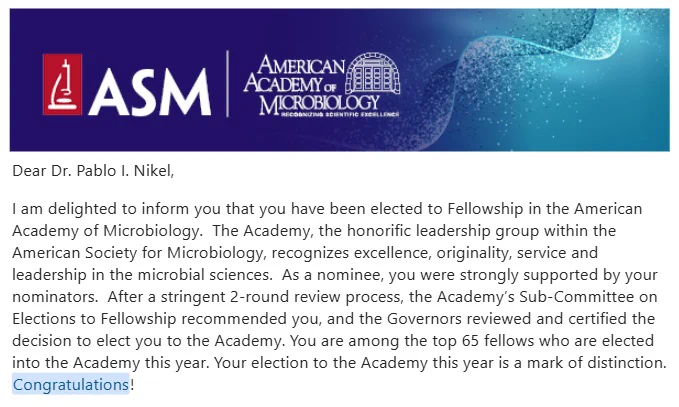This screenshot has width=679, height=407.
Task: Click the 'Dear Dr. Pablo I. Nikel' greeting
Action: [93, 171]
